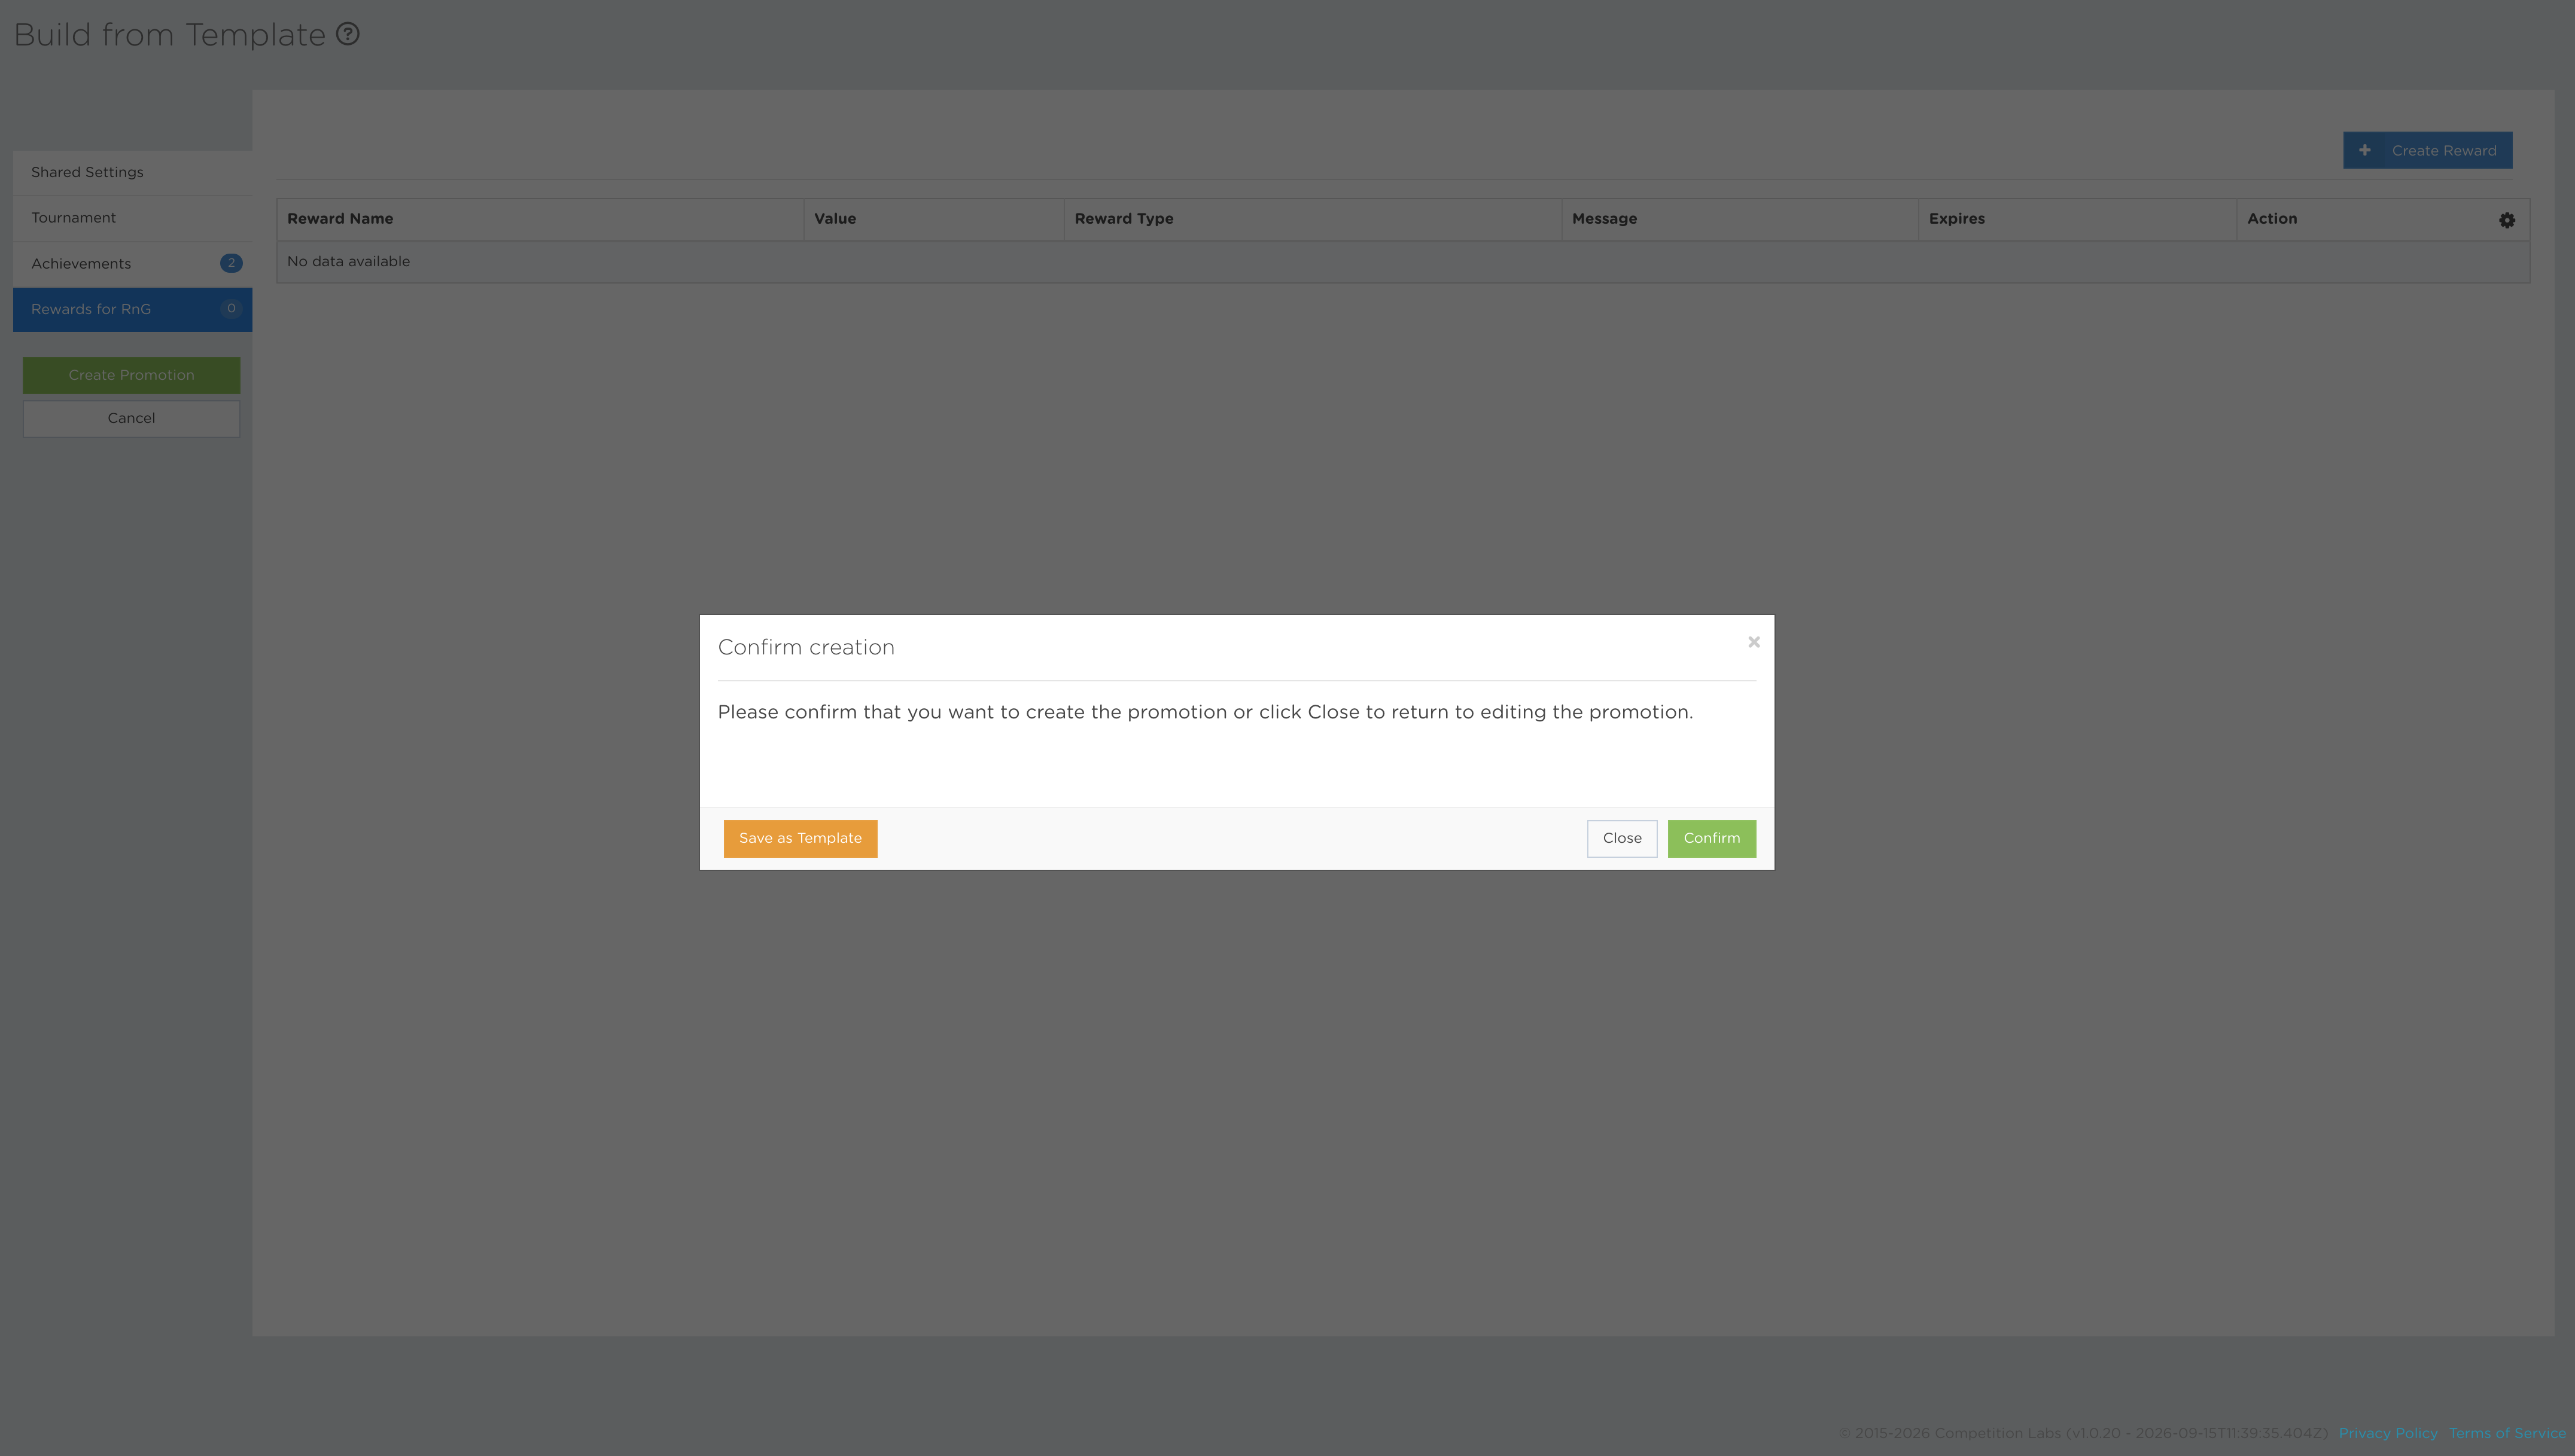Open the Shared Settings tab

click(132, 172)
